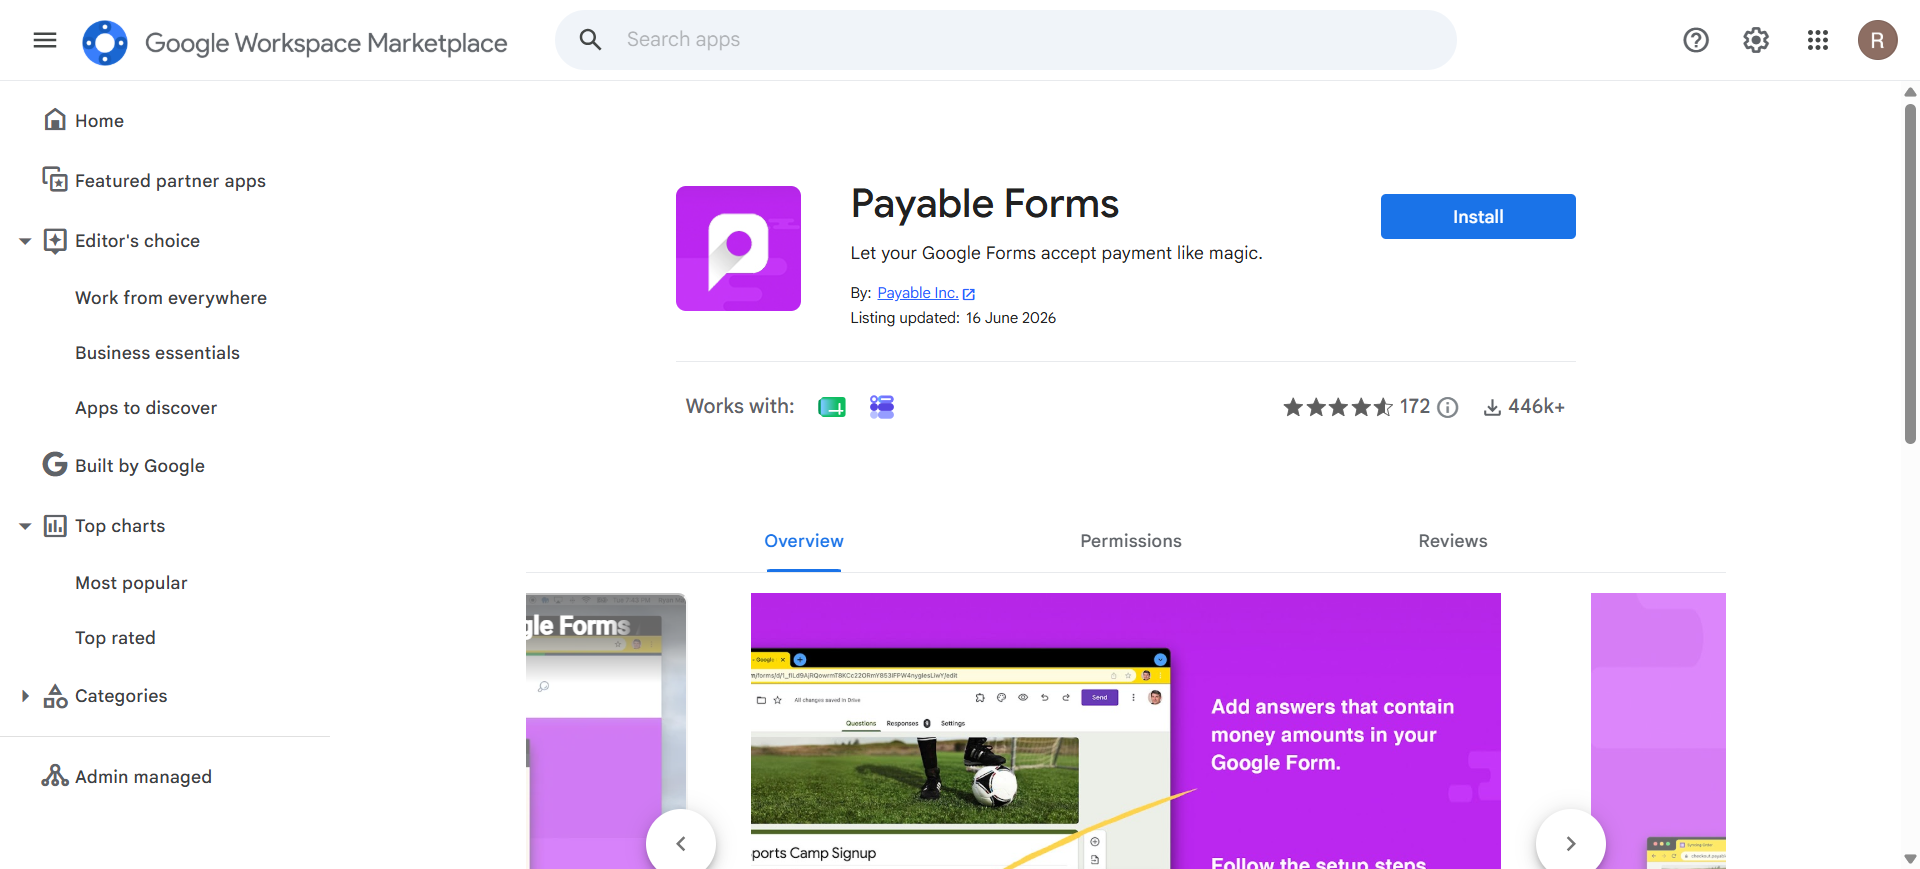The image size is (1920, 869).
Task: Select Editor's choice label
Action: (137, 241)
